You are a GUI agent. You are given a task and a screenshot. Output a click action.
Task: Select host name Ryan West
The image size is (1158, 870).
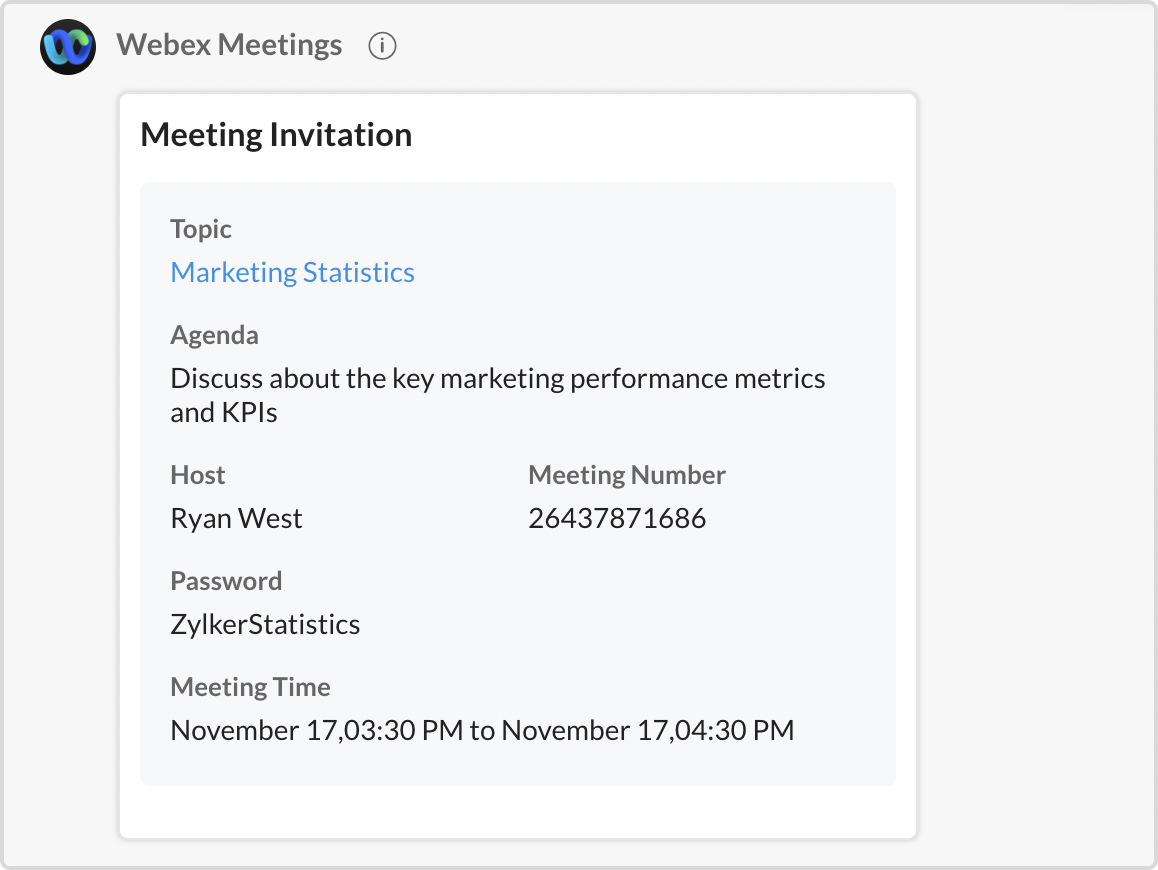236,518
